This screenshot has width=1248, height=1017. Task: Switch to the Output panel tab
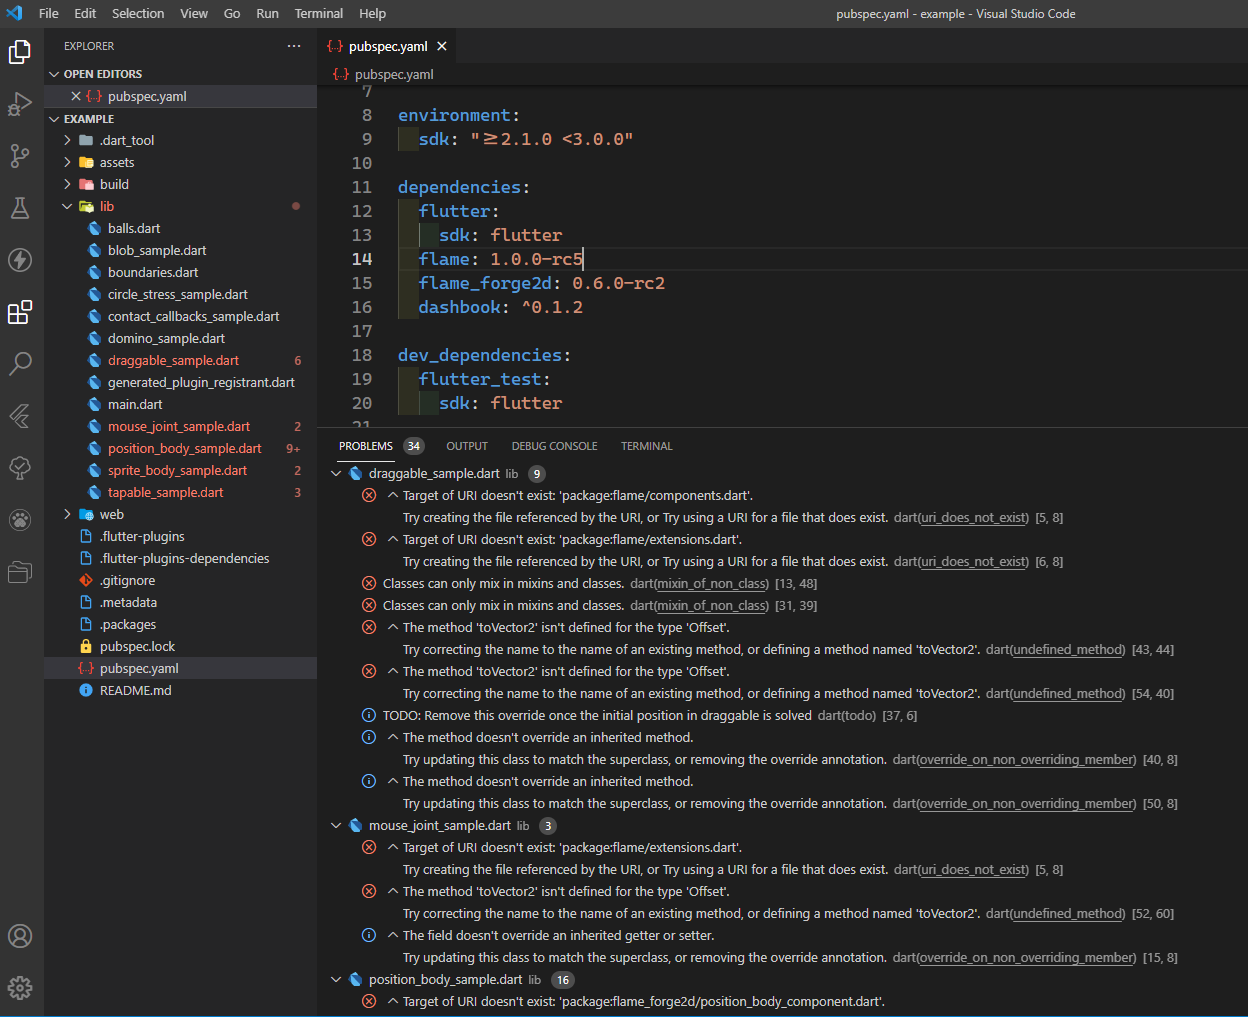tap(467, 446)
